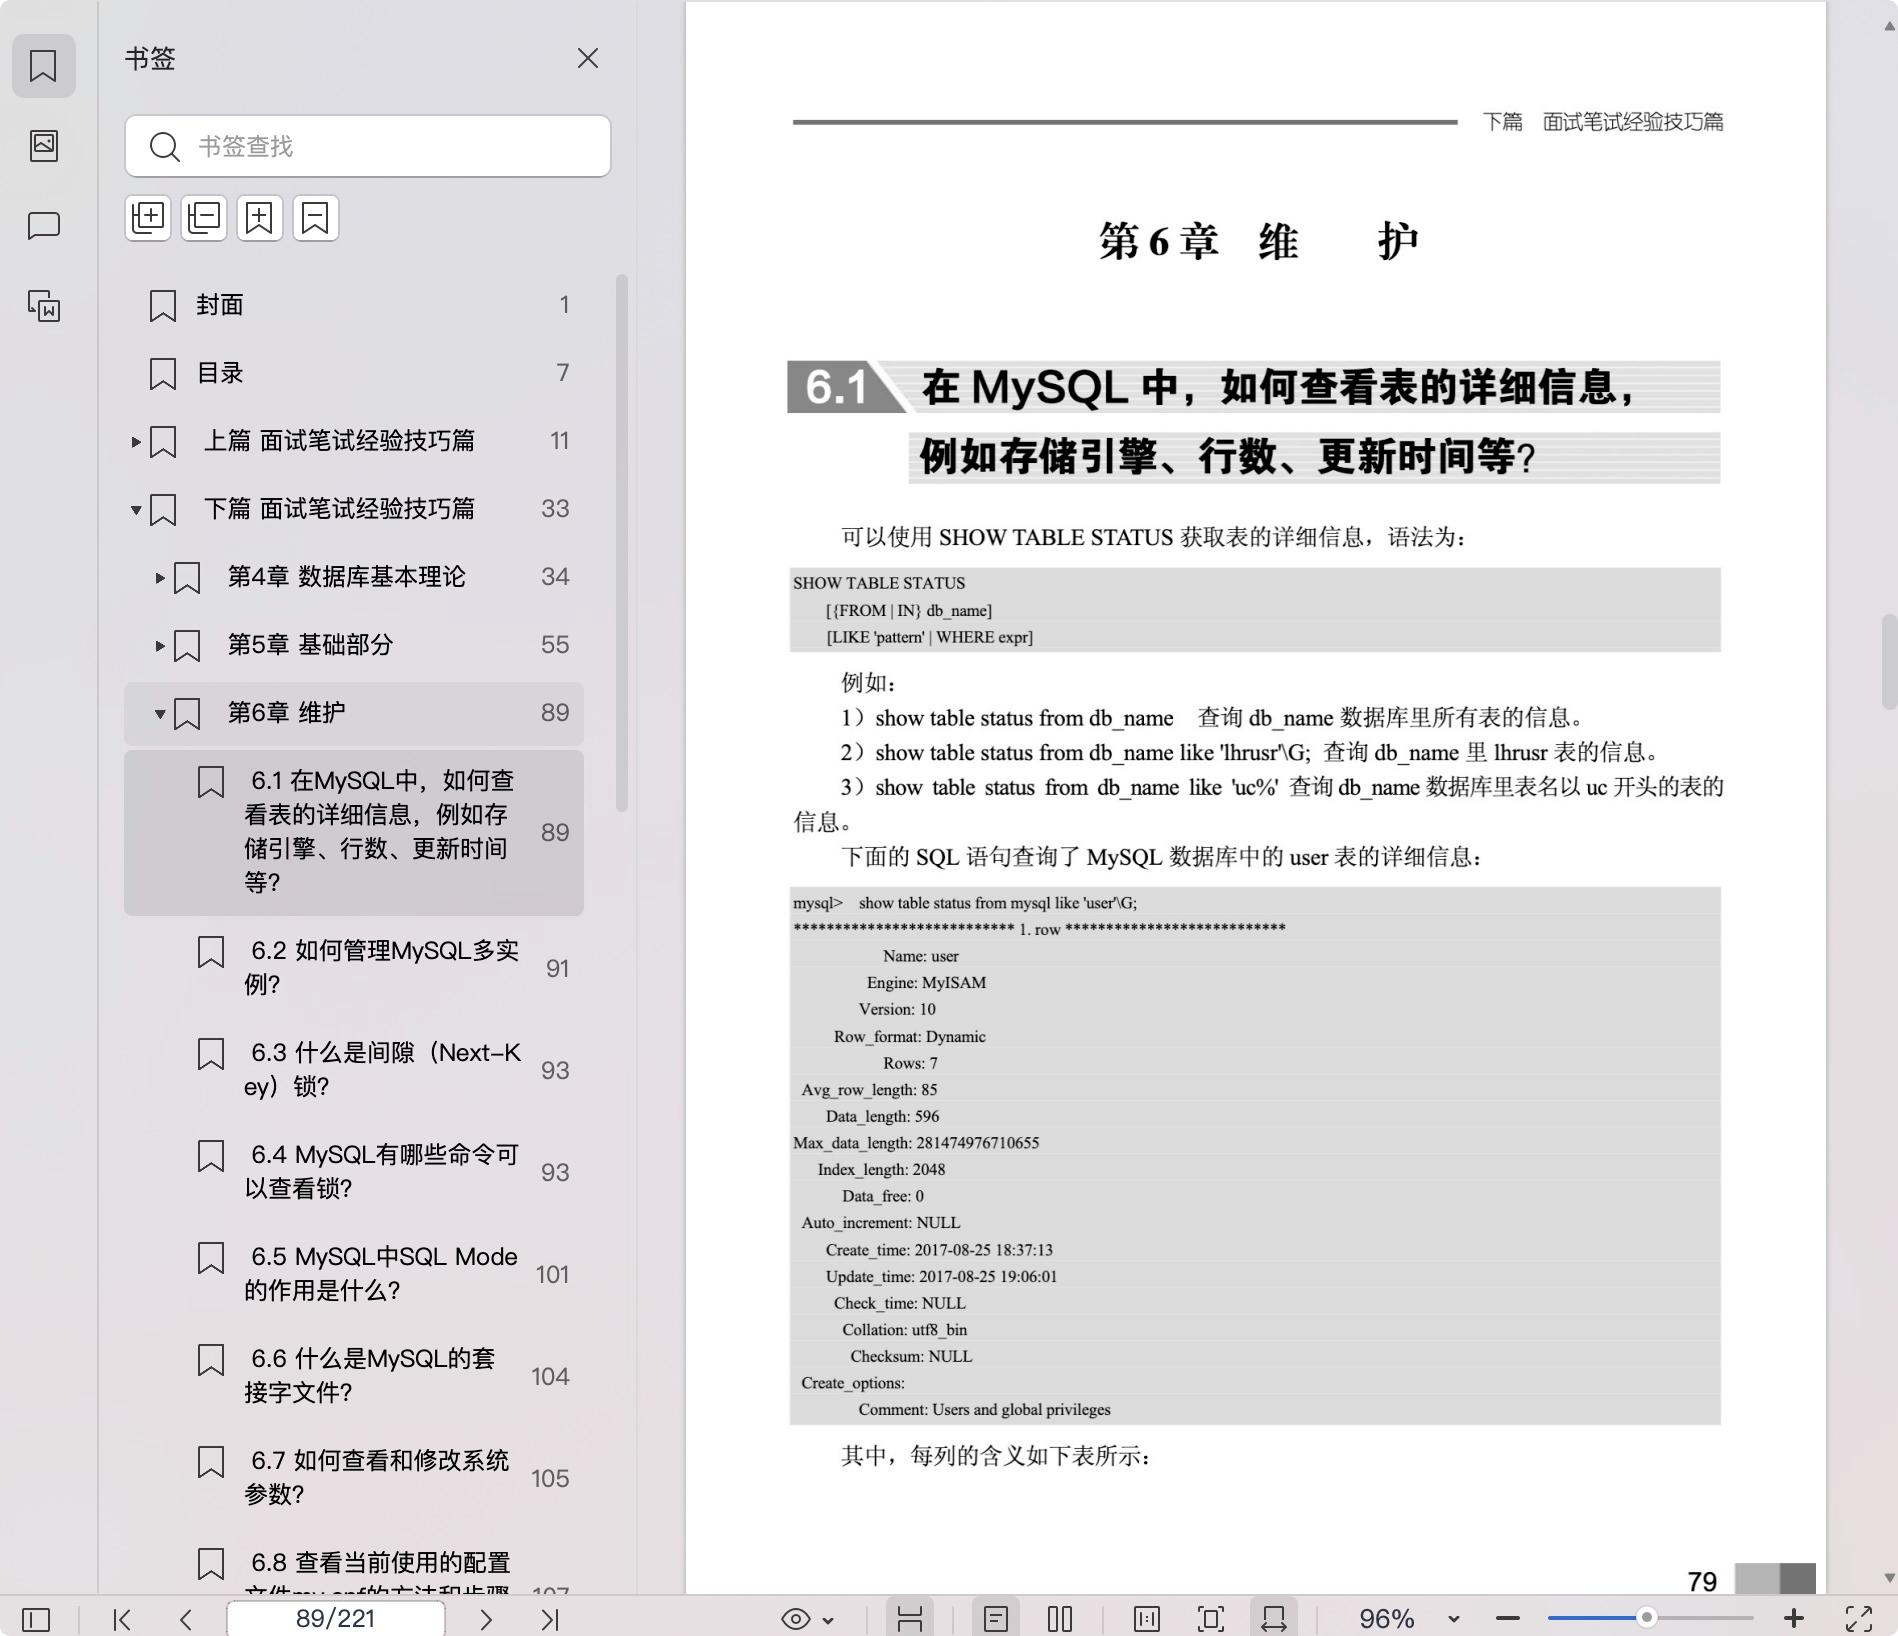The height and width of the screenshot is (1636, 1898).
Task: Click the bookmark list scrollbar
Action: [622, 542]
